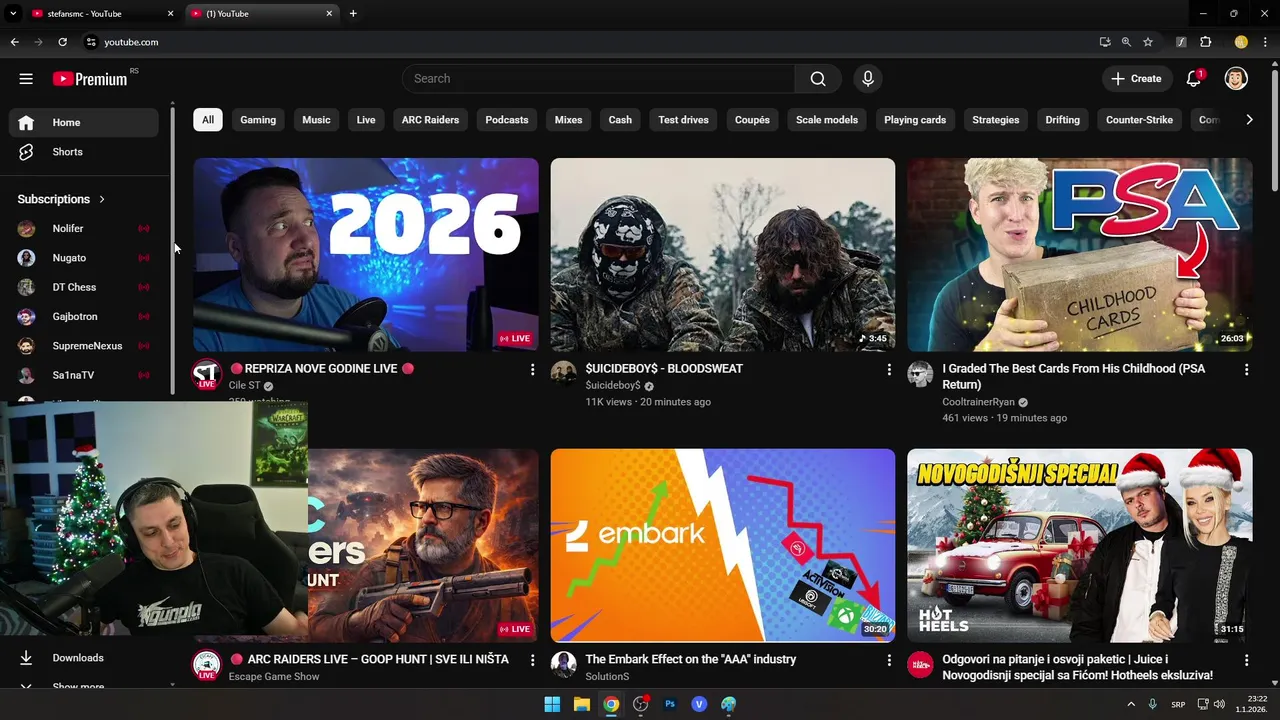This screenshot has height=720, width=1280.
Task: Open more options for ARC RAIDERS LIVE video
Action: [532, 661]
